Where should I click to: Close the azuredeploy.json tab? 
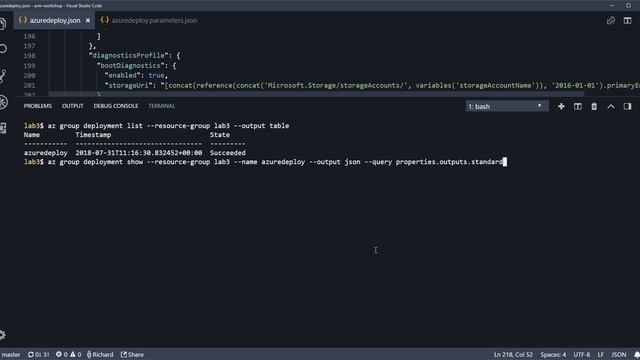coord(88,20)
